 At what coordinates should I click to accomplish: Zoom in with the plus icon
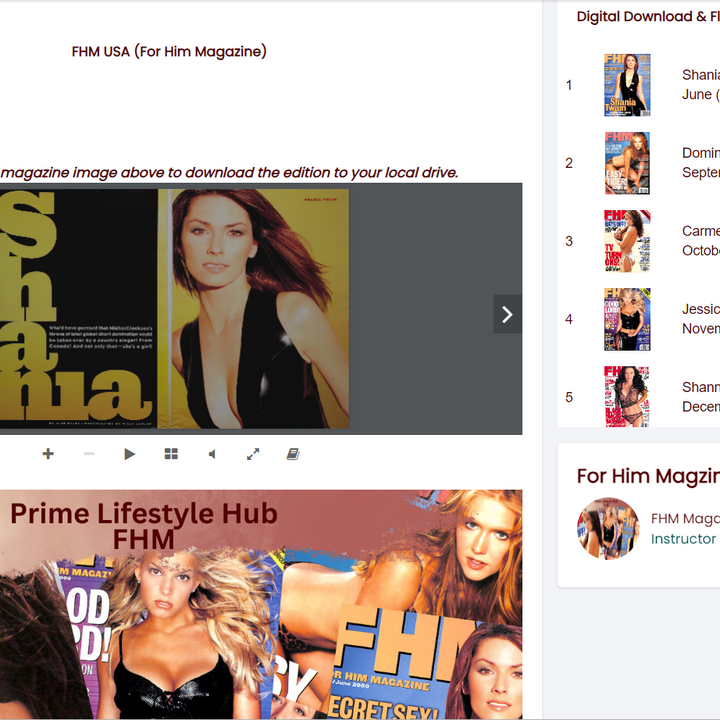click(48, 454)
